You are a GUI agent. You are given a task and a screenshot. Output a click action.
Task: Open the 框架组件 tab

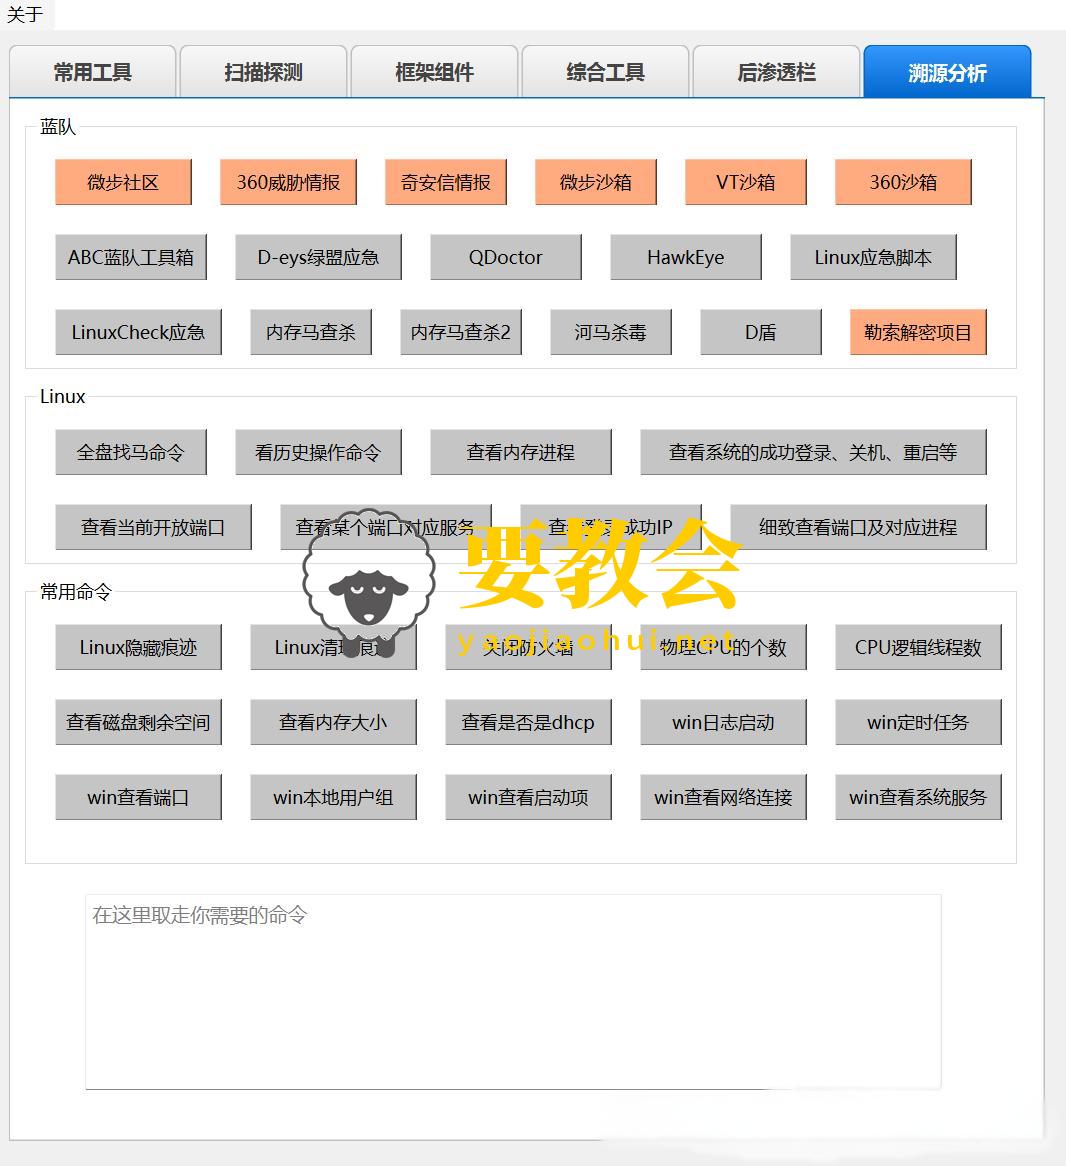tap(435, 71)
